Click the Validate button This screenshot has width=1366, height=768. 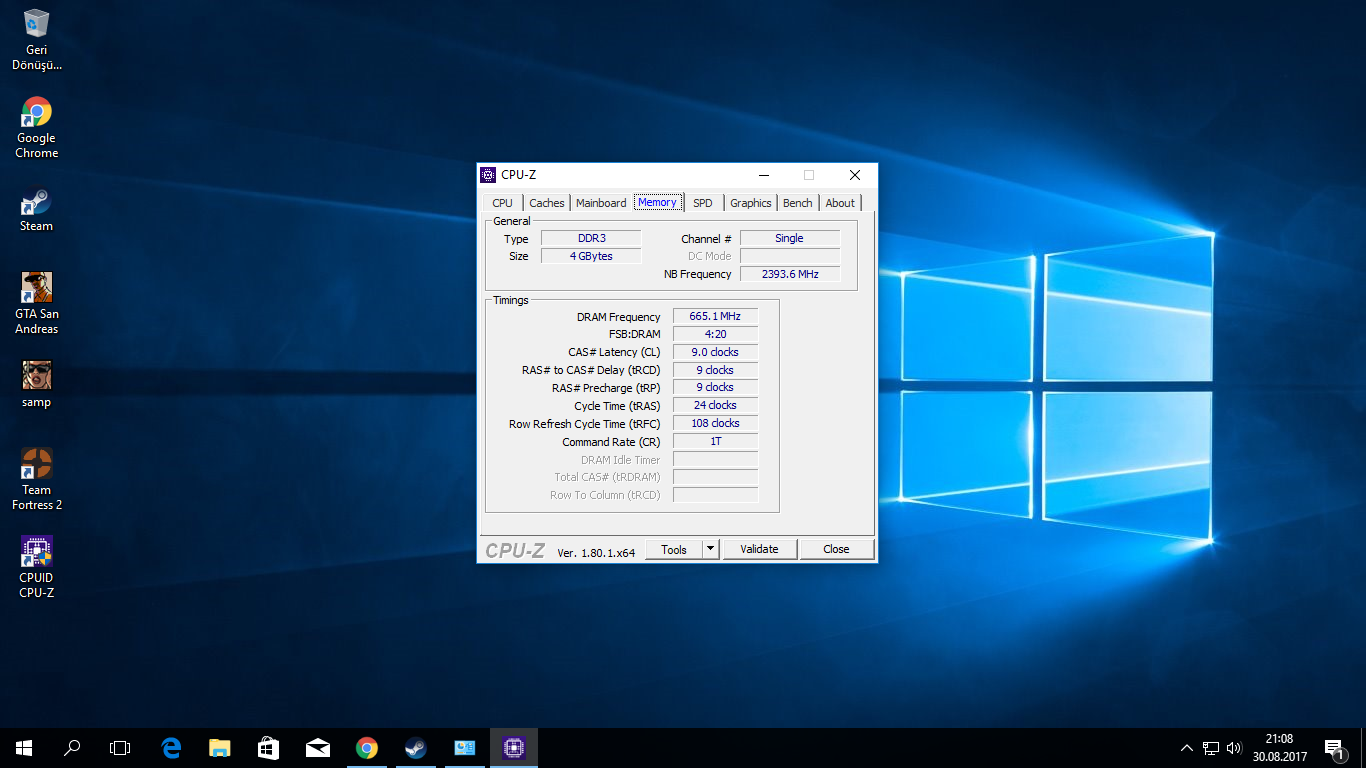(x=759, y=549)
